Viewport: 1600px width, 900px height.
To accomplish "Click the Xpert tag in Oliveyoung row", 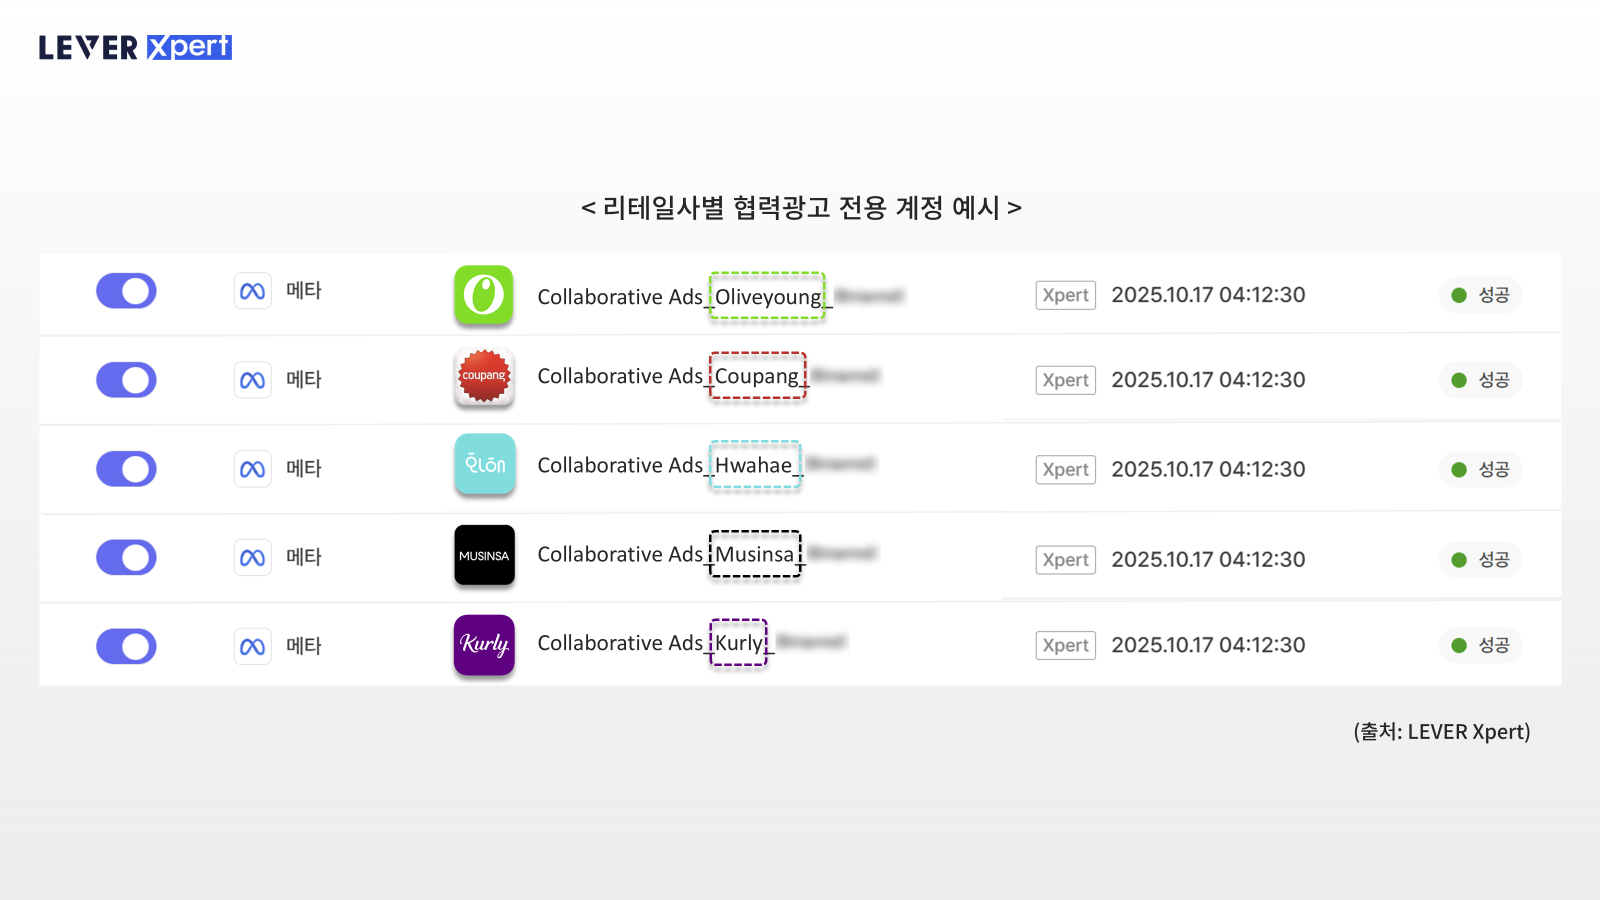I will tap(1065, 295).
